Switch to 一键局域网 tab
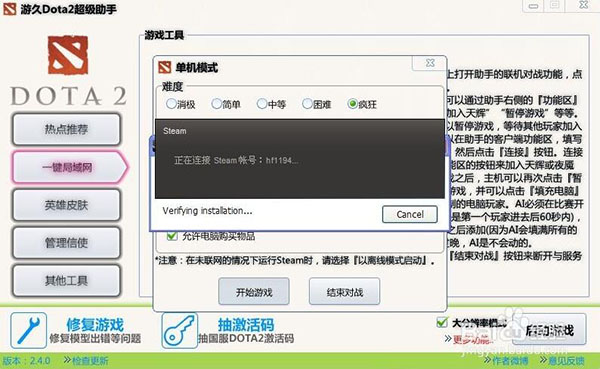600x369 pixels. [x=70, y=167]
